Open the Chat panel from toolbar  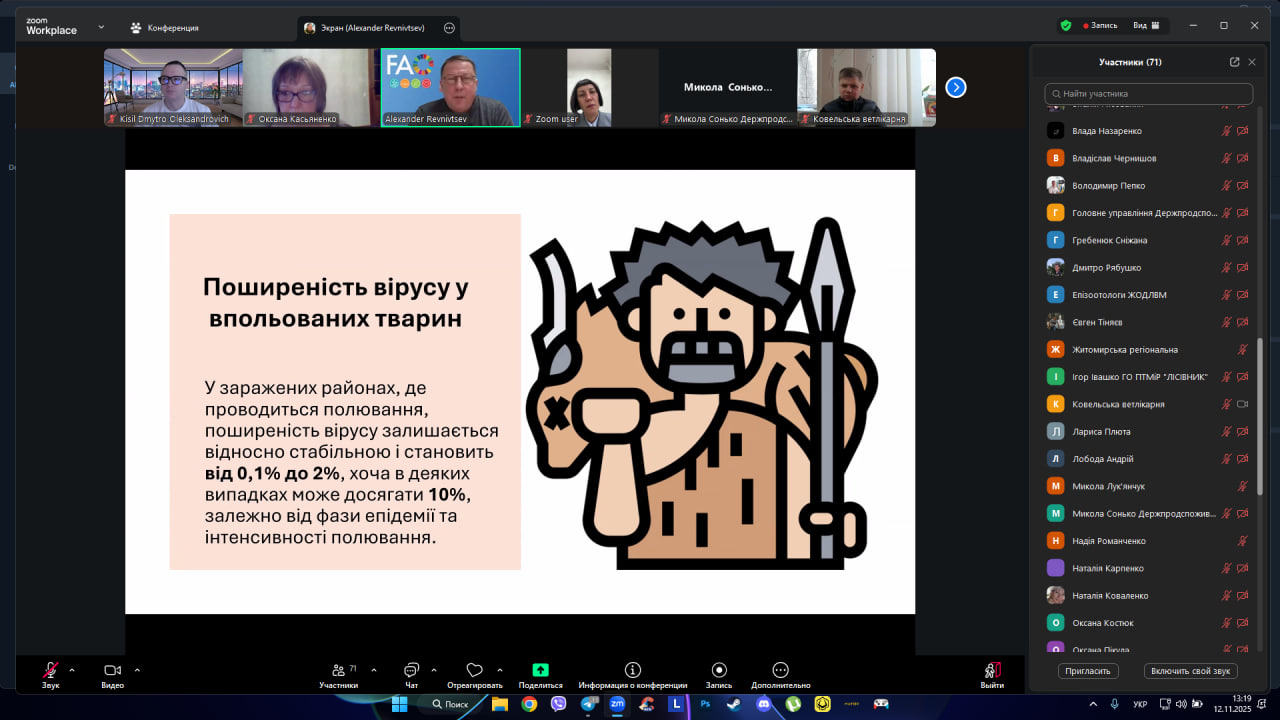coord(411,670)
